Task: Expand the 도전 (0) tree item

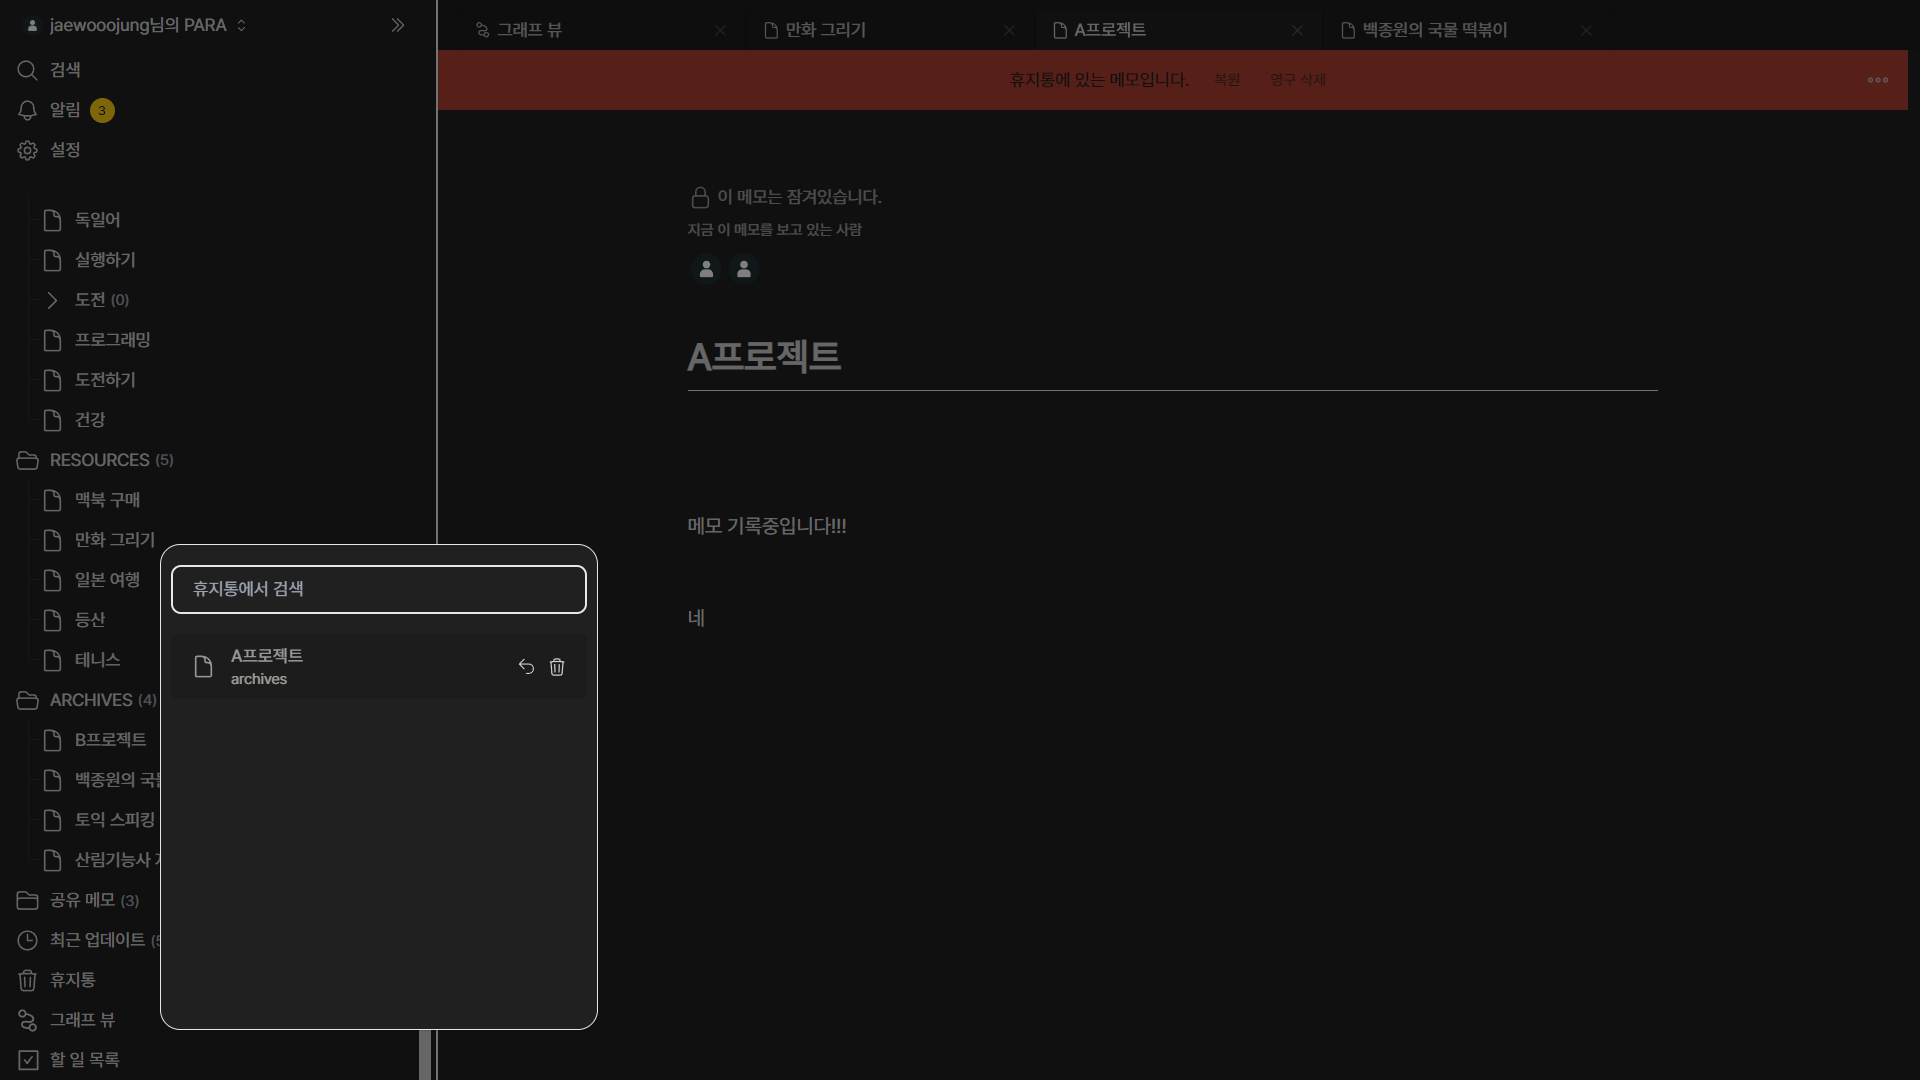Action: [53, 300]
